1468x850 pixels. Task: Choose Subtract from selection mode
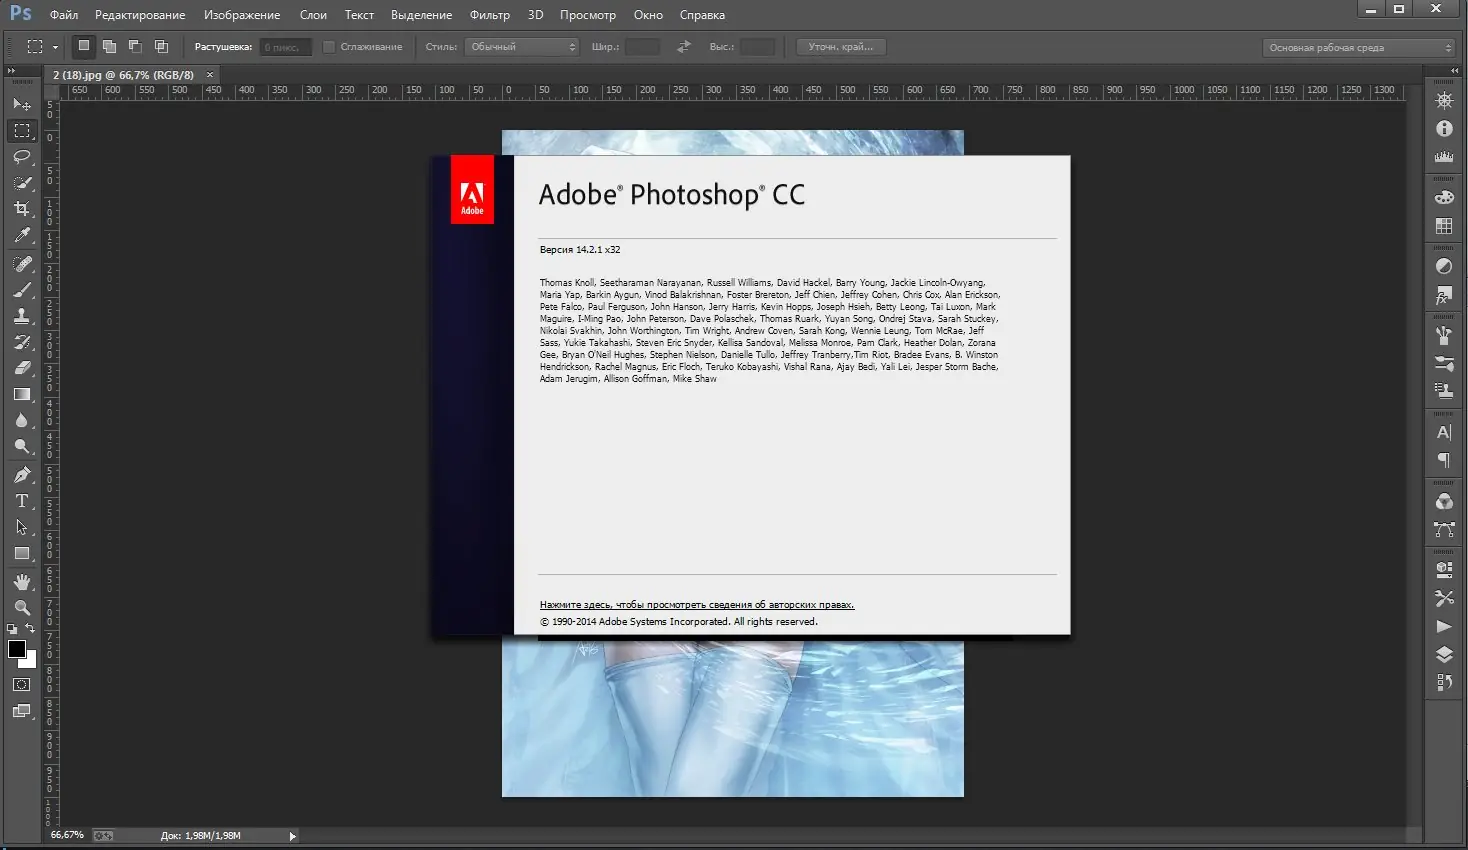click(135, 46)
